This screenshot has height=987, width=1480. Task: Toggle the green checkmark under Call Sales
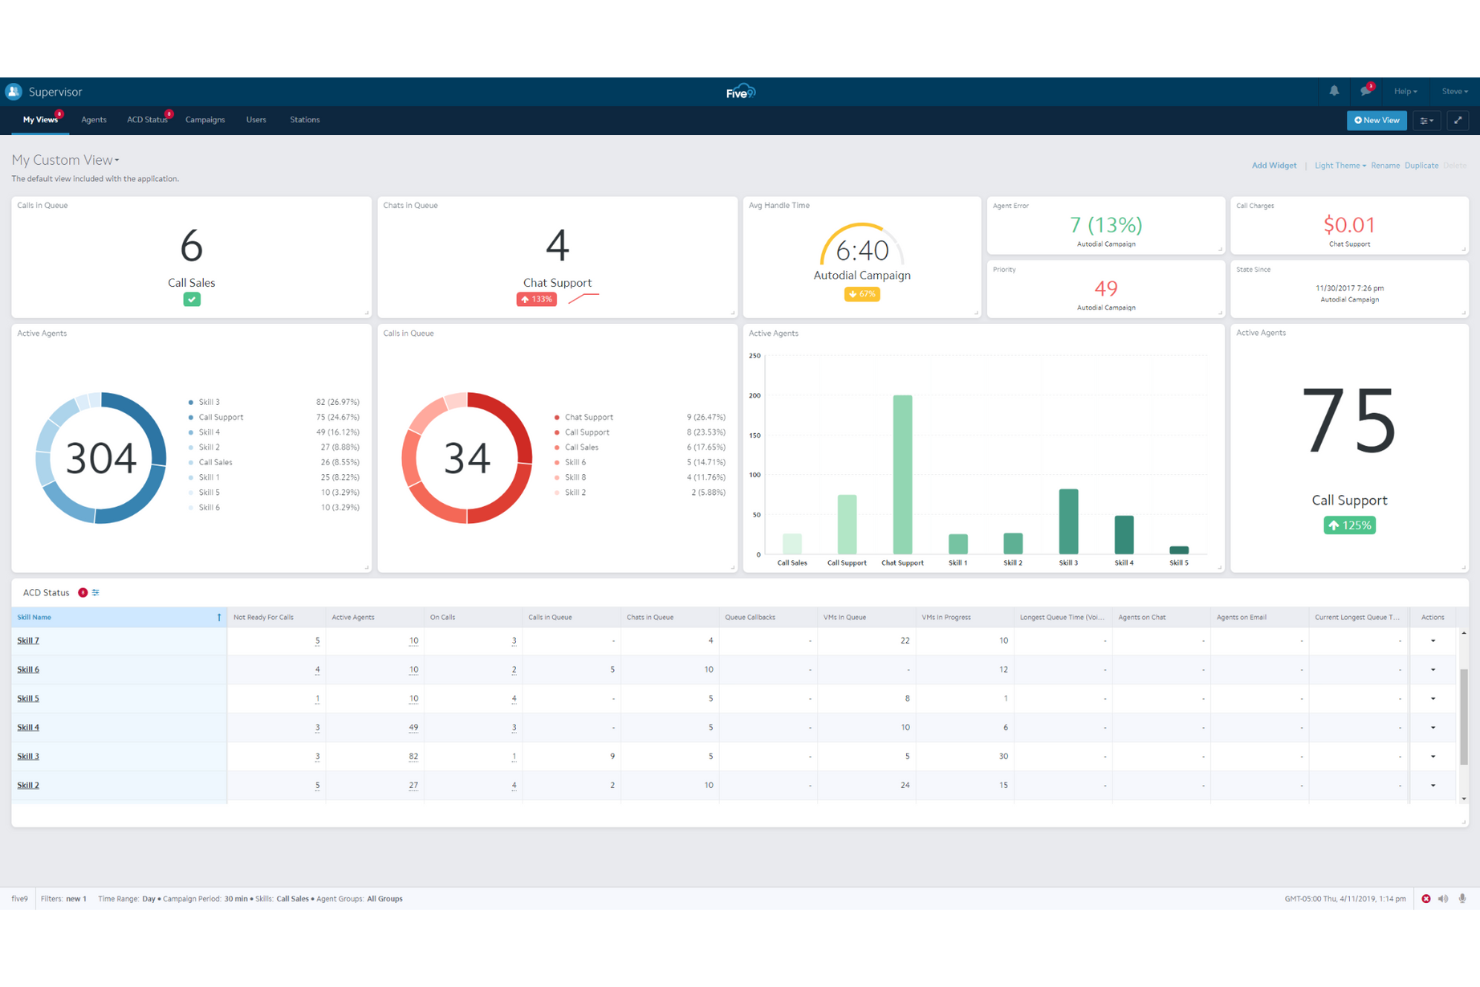pos(191,299)
